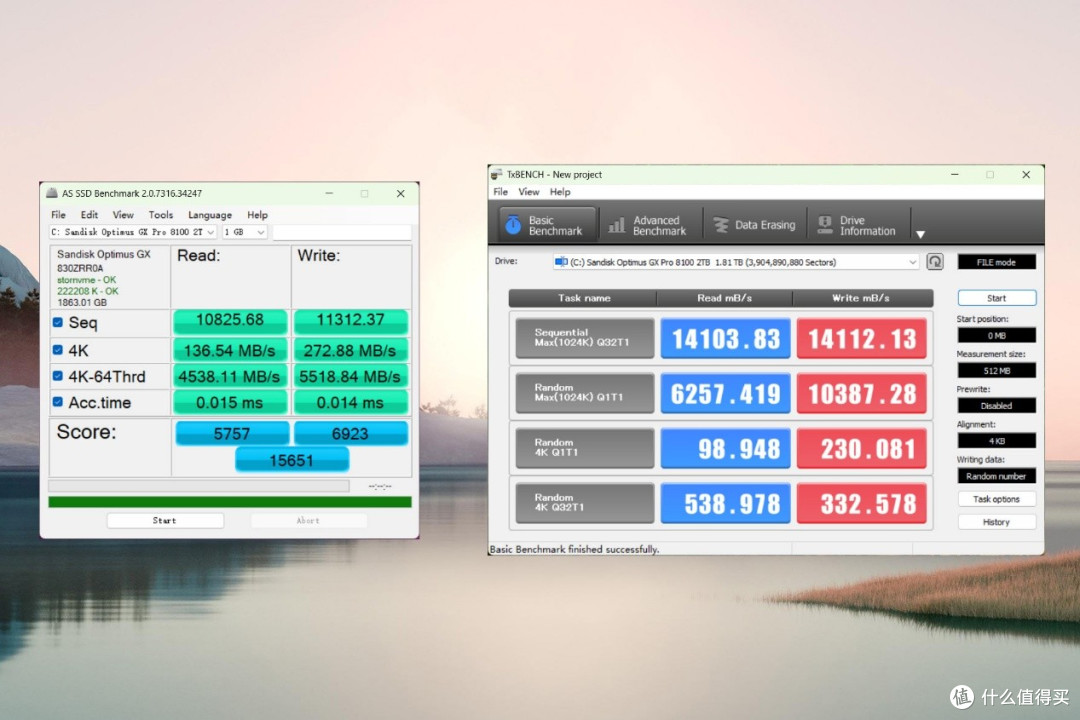Open AS SSD Help menu

[258, 215]
